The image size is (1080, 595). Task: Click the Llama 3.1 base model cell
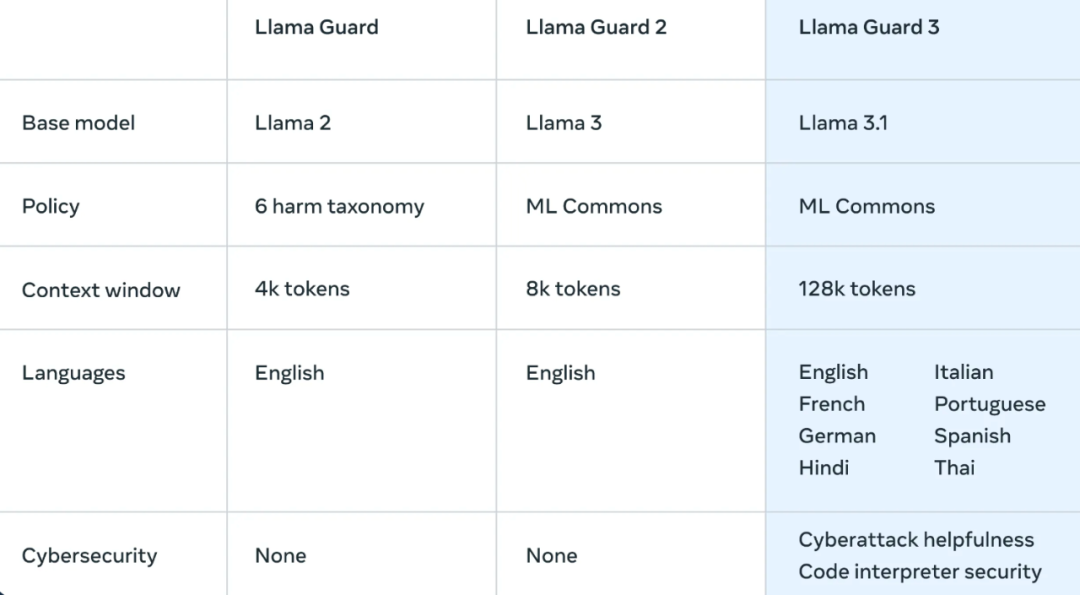843,123
